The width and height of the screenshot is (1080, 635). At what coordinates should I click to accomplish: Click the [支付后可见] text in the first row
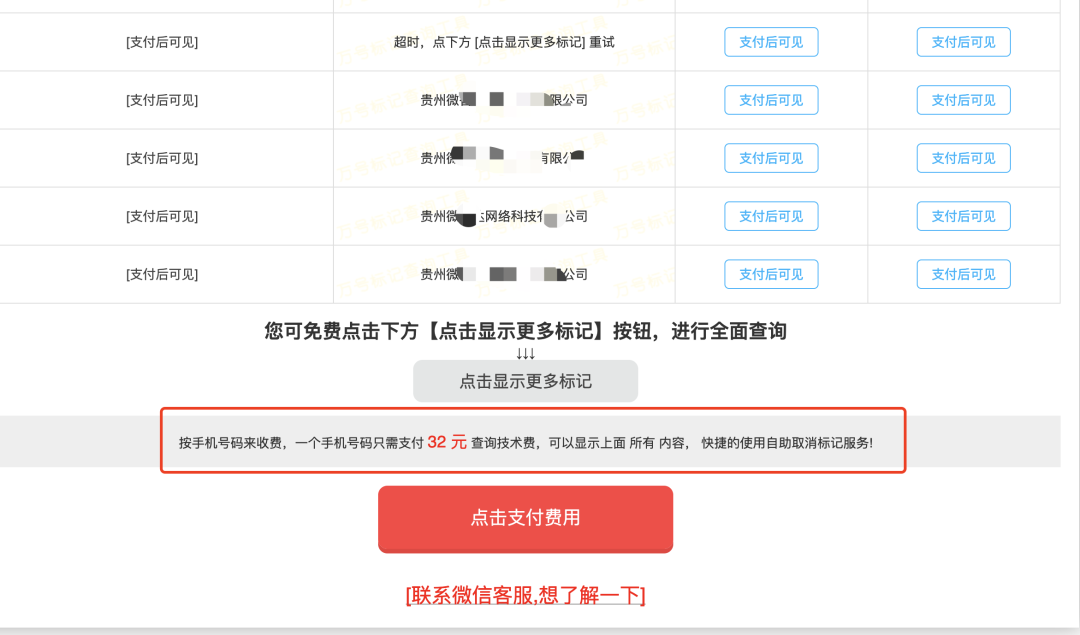(x=162, y=42)
